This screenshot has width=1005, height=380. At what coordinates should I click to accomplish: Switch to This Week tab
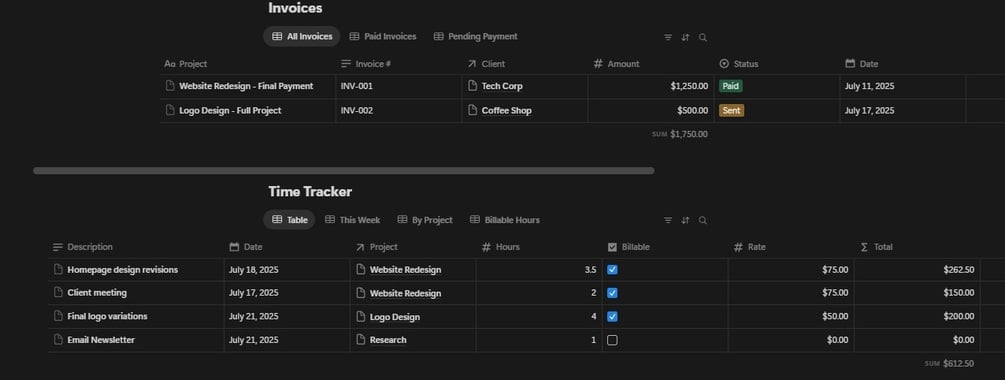click(x=353, y=220)
